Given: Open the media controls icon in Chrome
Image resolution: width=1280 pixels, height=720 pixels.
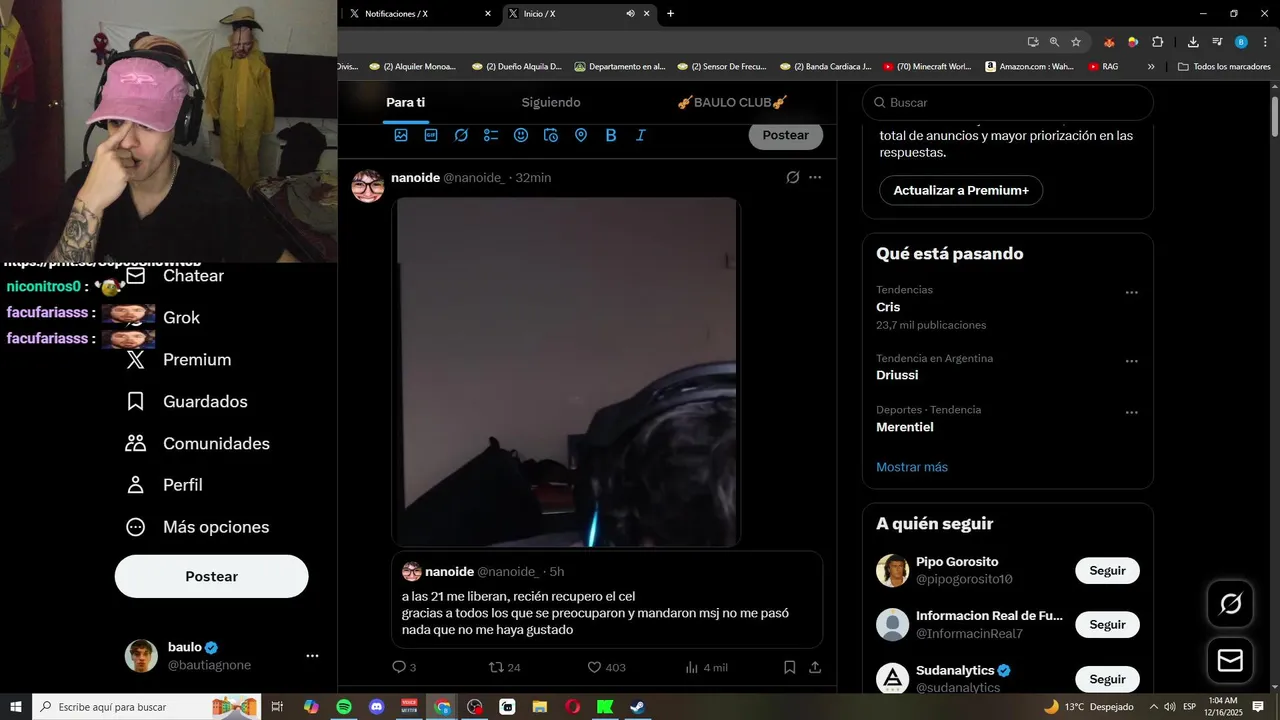Looking at the screenshot, I should 1217,42.
